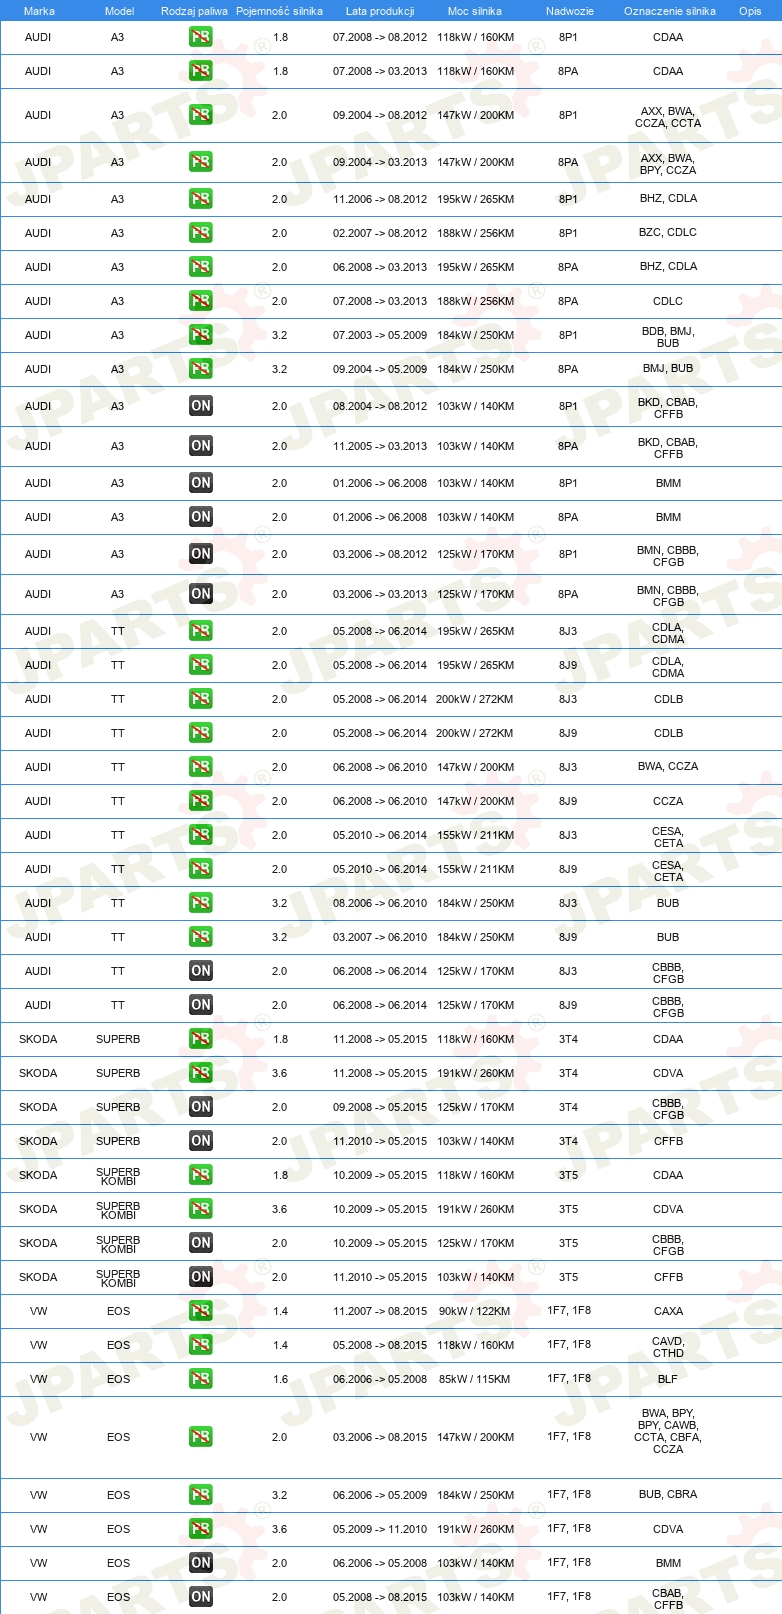
Task: Click petrol icon in A3 3.2 BDB, BMJ, BUB row
Action: pyautogui.click(x=201, y=335)
